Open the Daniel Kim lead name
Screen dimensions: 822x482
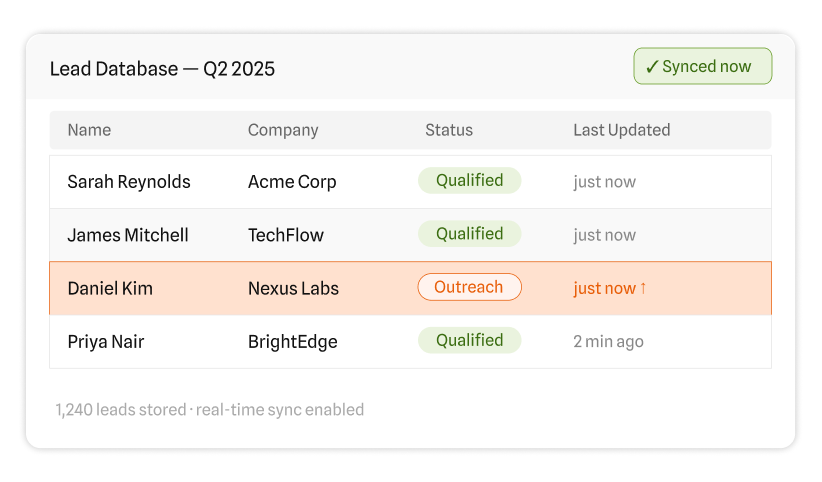click(110, 288)
